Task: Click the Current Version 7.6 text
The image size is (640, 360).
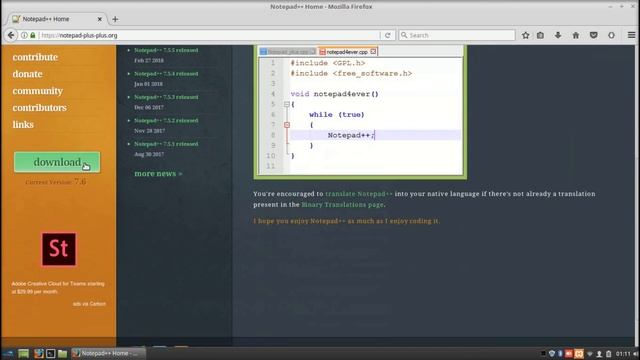Action: tap(56, 182)
